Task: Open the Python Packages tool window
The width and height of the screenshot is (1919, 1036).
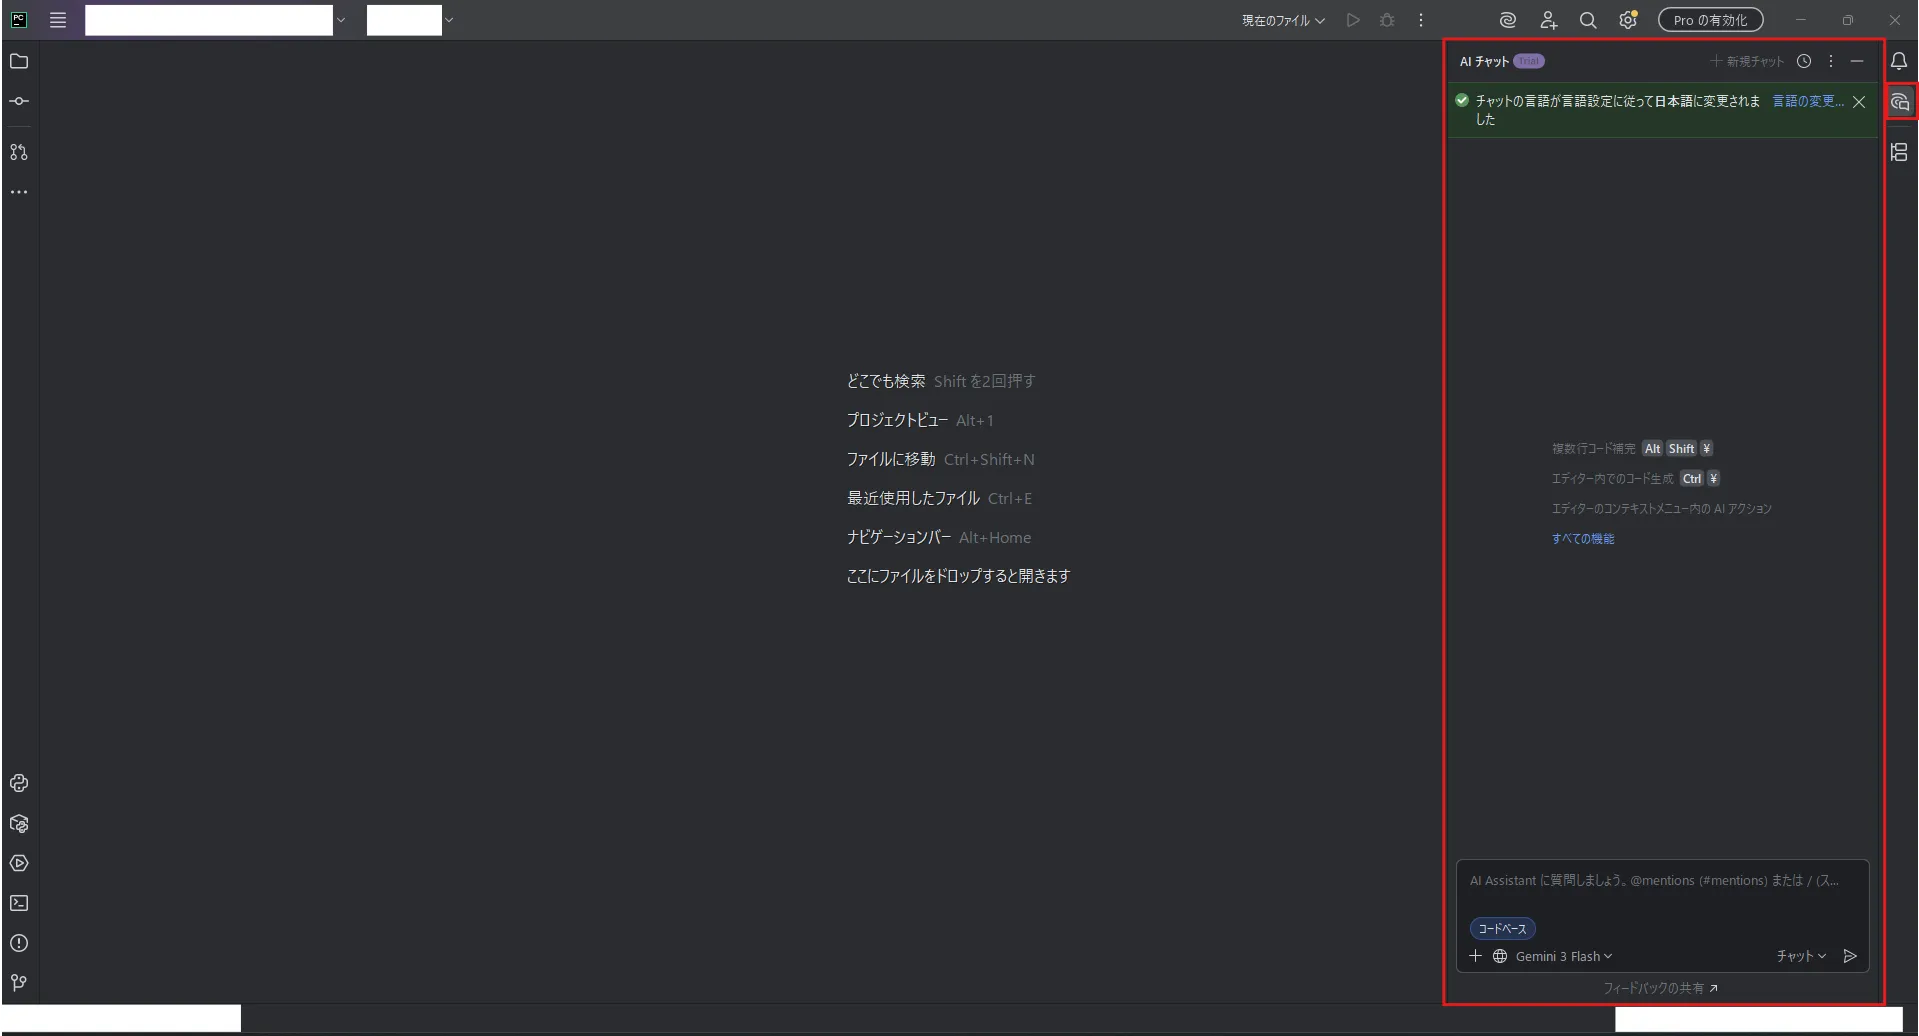Action: click(x=19, y=823)
